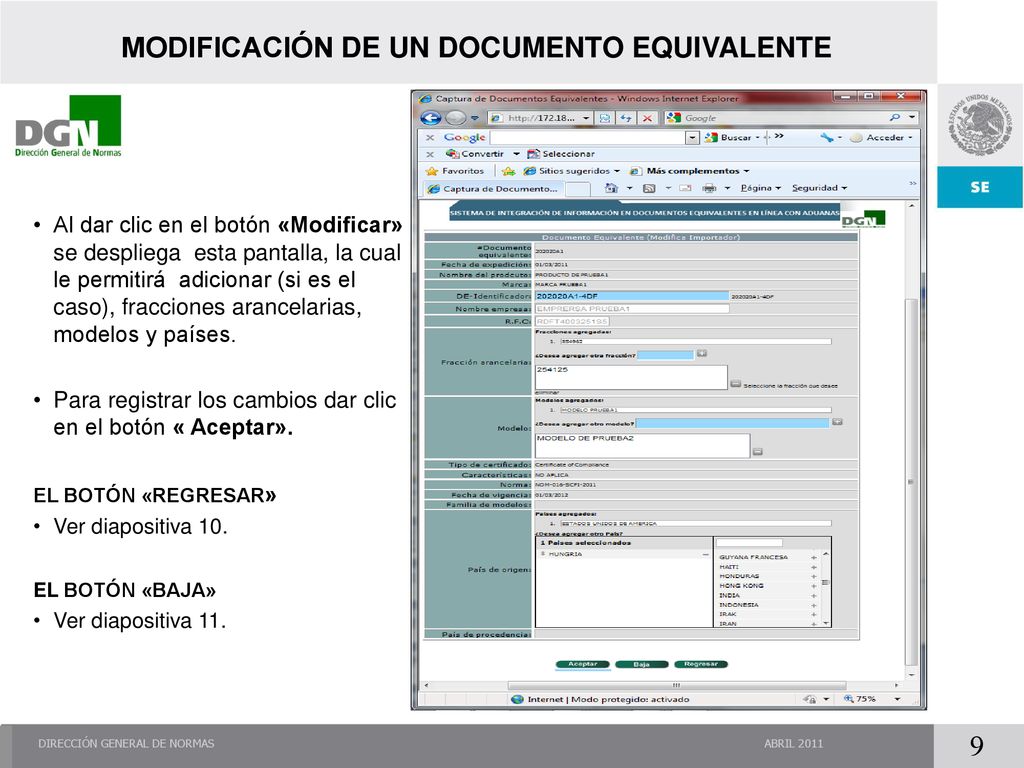The width and height of the screenshot is (1024, 768).
Task: Click the country search filter box
Action: coord(748,543)
